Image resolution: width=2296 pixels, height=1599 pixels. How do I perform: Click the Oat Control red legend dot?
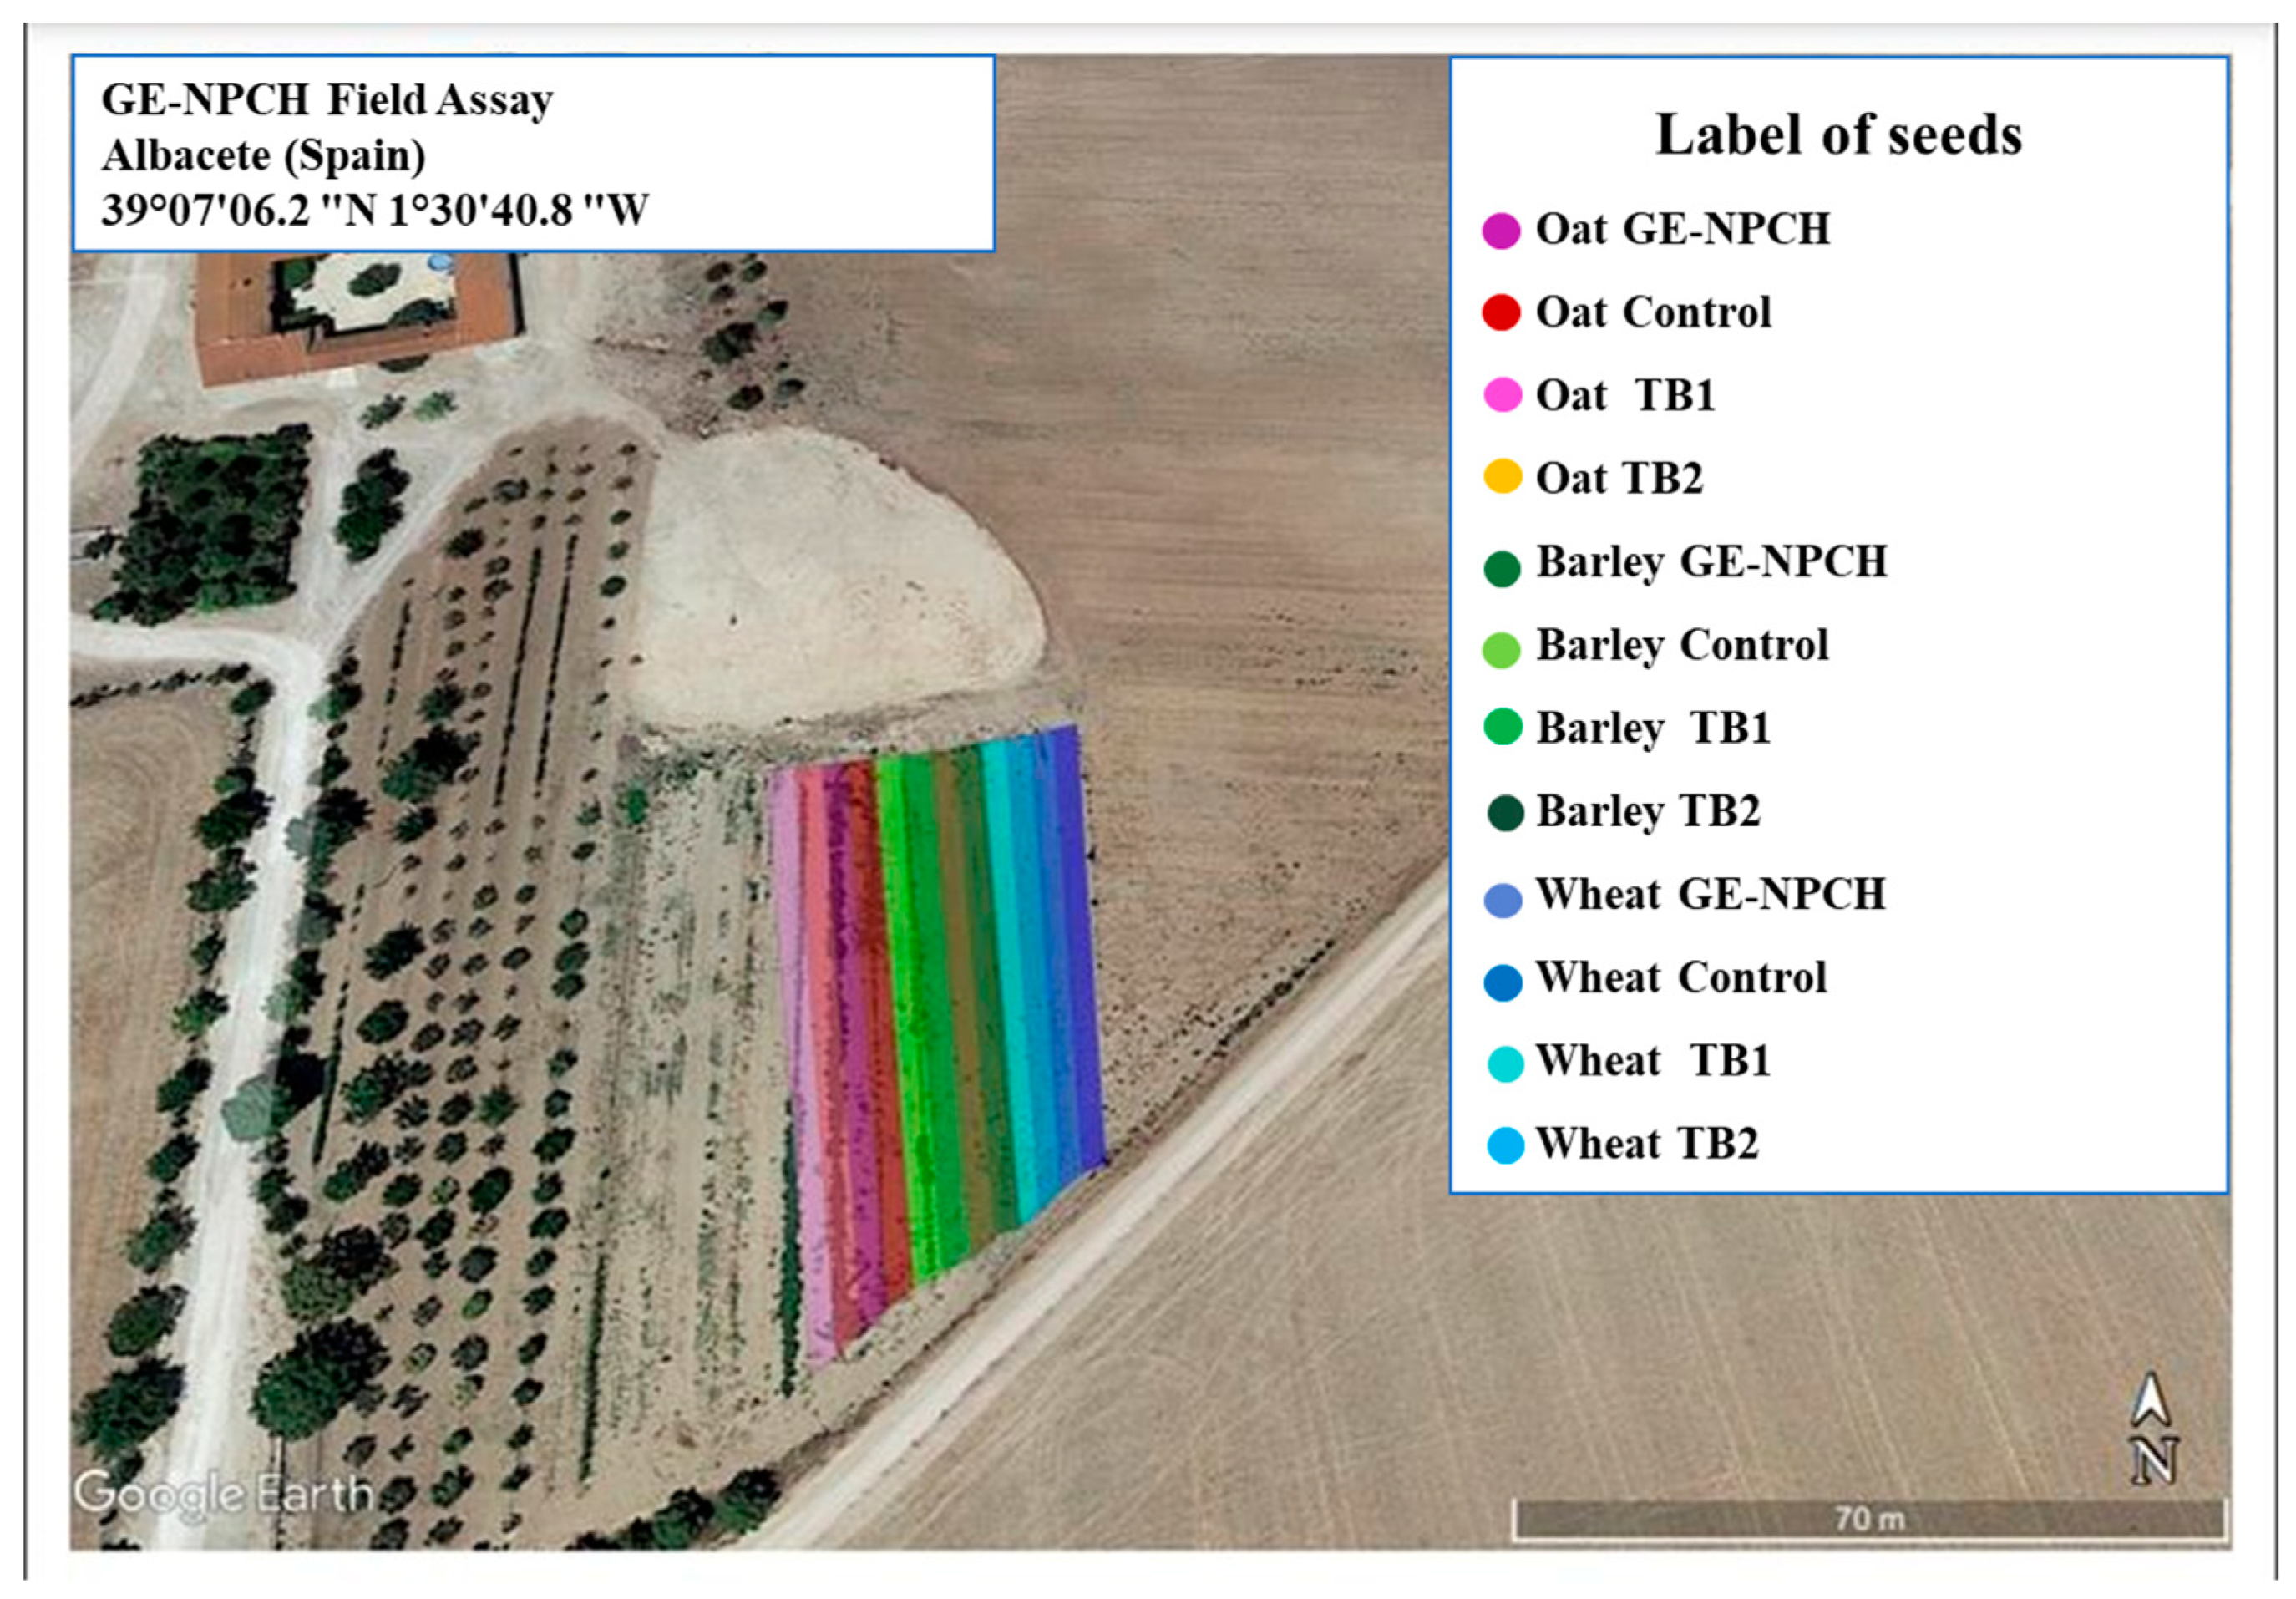pos(1501,313)
